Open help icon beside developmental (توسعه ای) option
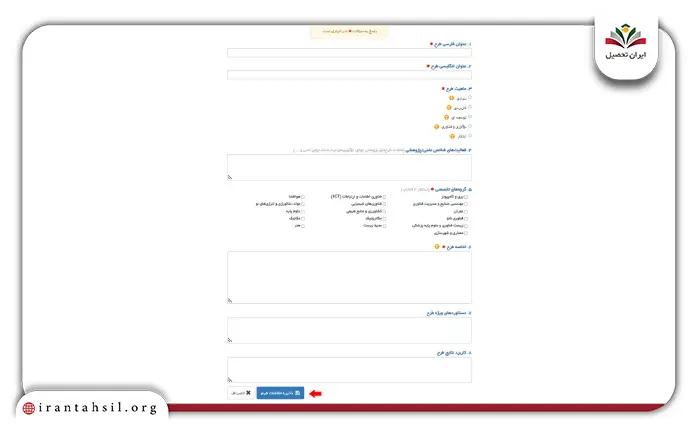This screenshot has height=430, width=700. pyautogui.click(x=446, y=117)
